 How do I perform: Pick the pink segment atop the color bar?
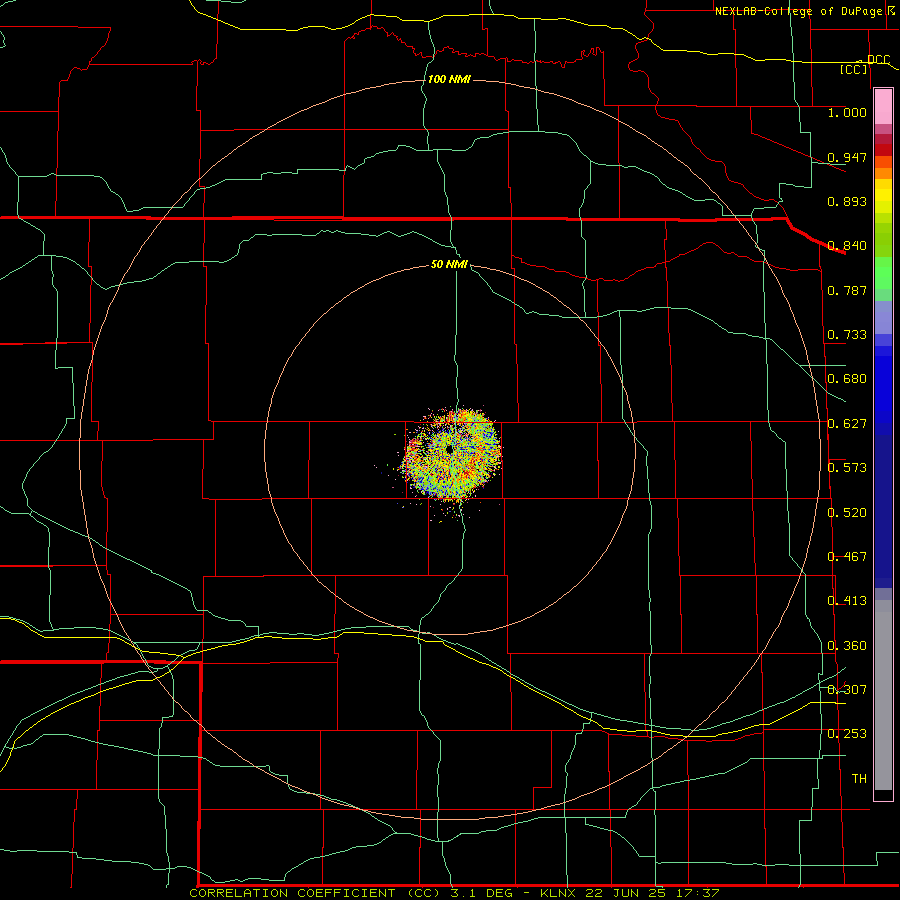[x=883, y=107]
